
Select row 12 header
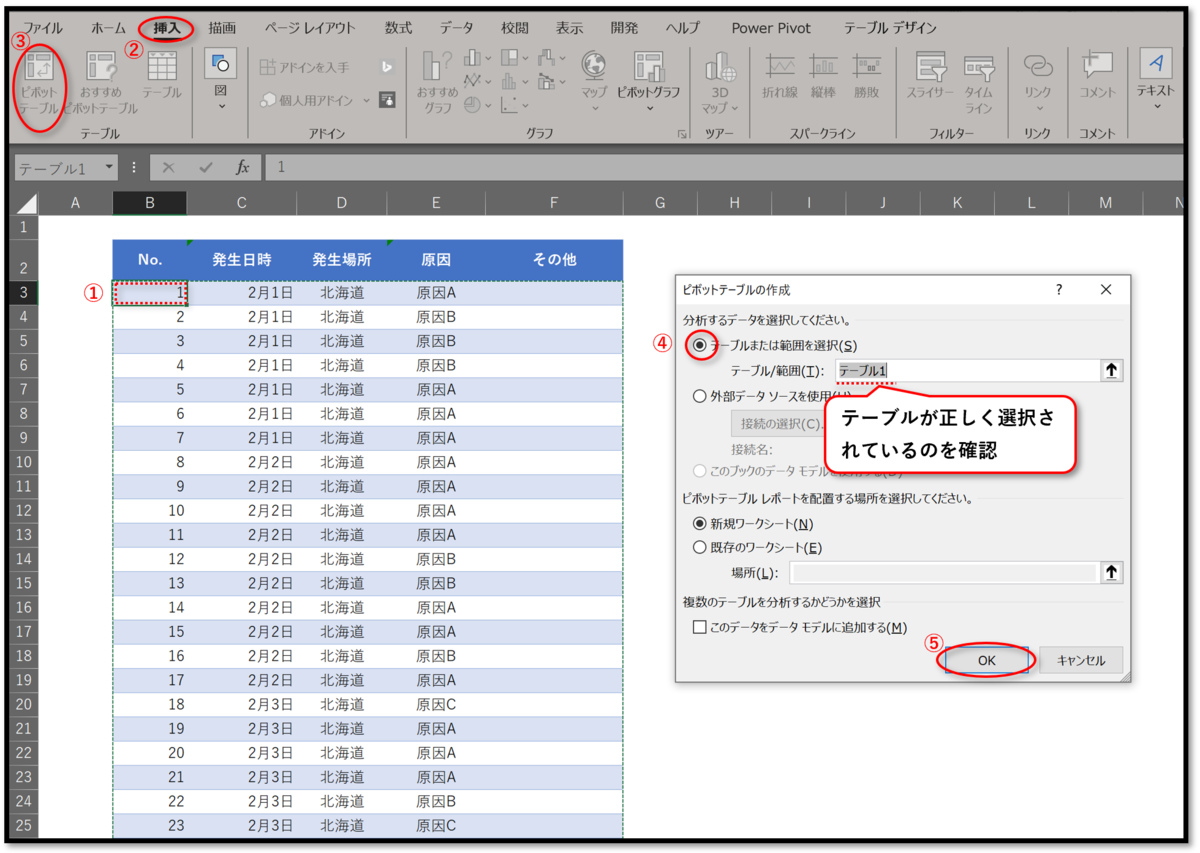click(x=25, y=510)
